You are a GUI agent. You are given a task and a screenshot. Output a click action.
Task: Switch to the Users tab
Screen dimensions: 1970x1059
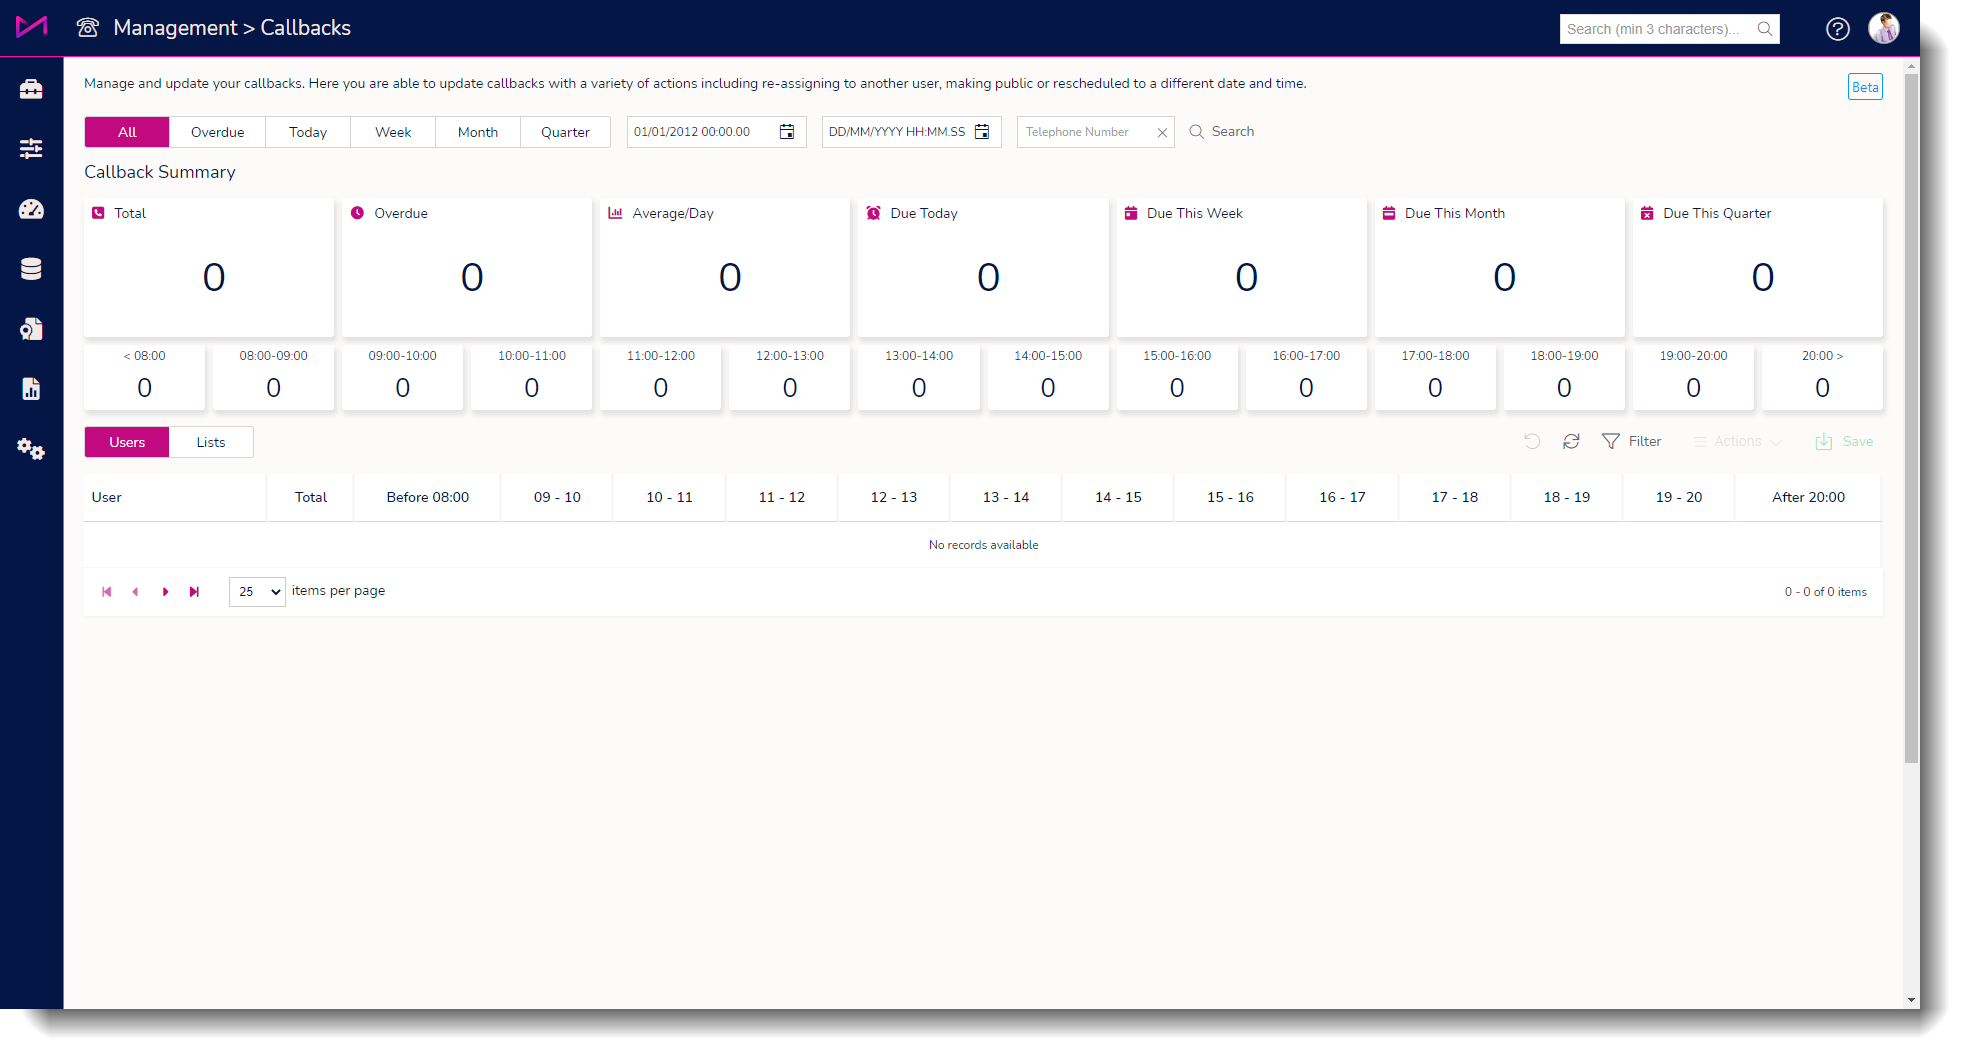pos(127,442)
